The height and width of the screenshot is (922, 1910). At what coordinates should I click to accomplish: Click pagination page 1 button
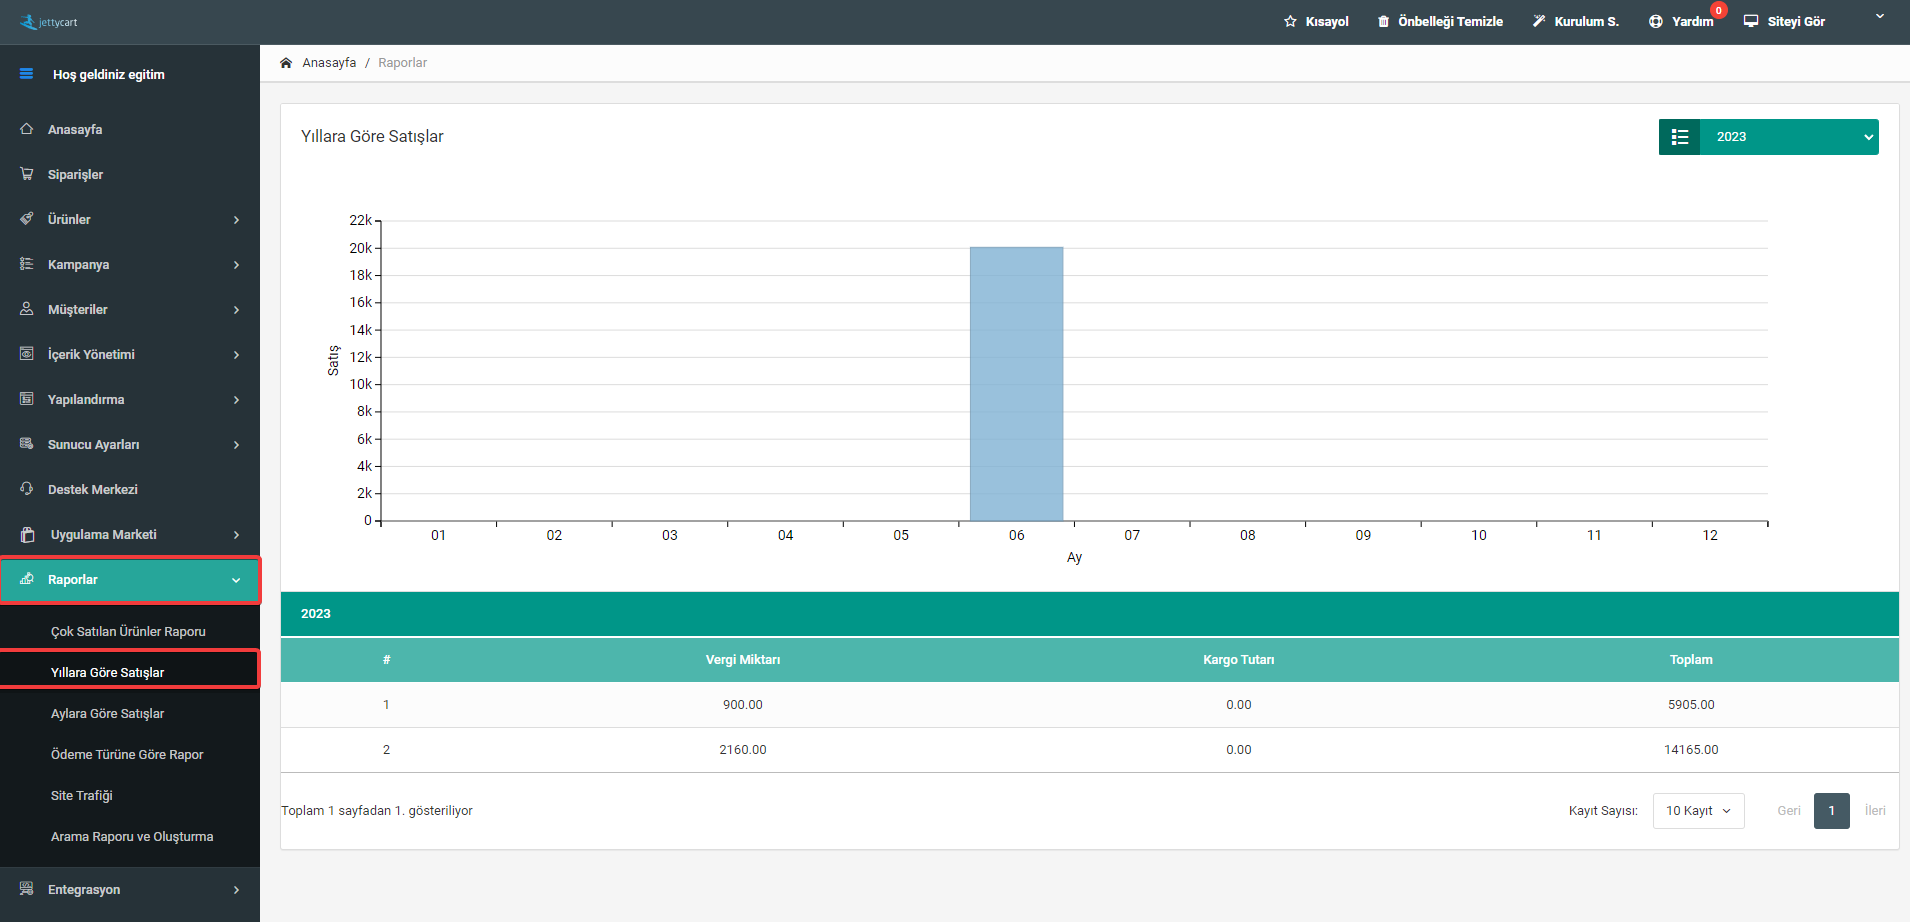[x=1832, y=811]
